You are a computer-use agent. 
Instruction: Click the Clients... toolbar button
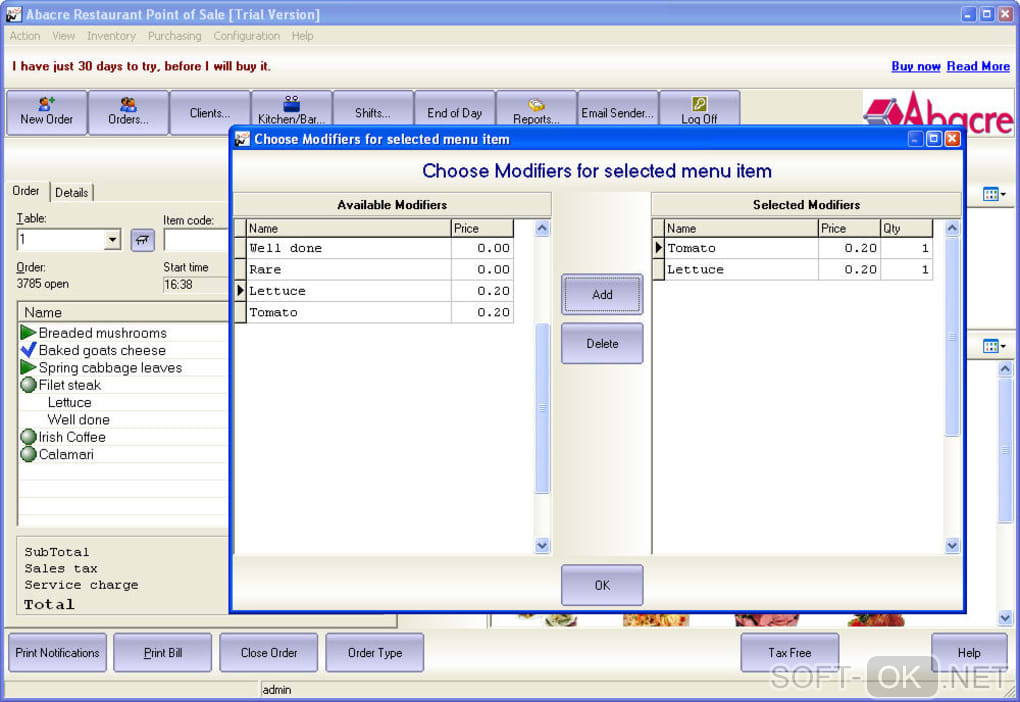(x=210, y=113)
